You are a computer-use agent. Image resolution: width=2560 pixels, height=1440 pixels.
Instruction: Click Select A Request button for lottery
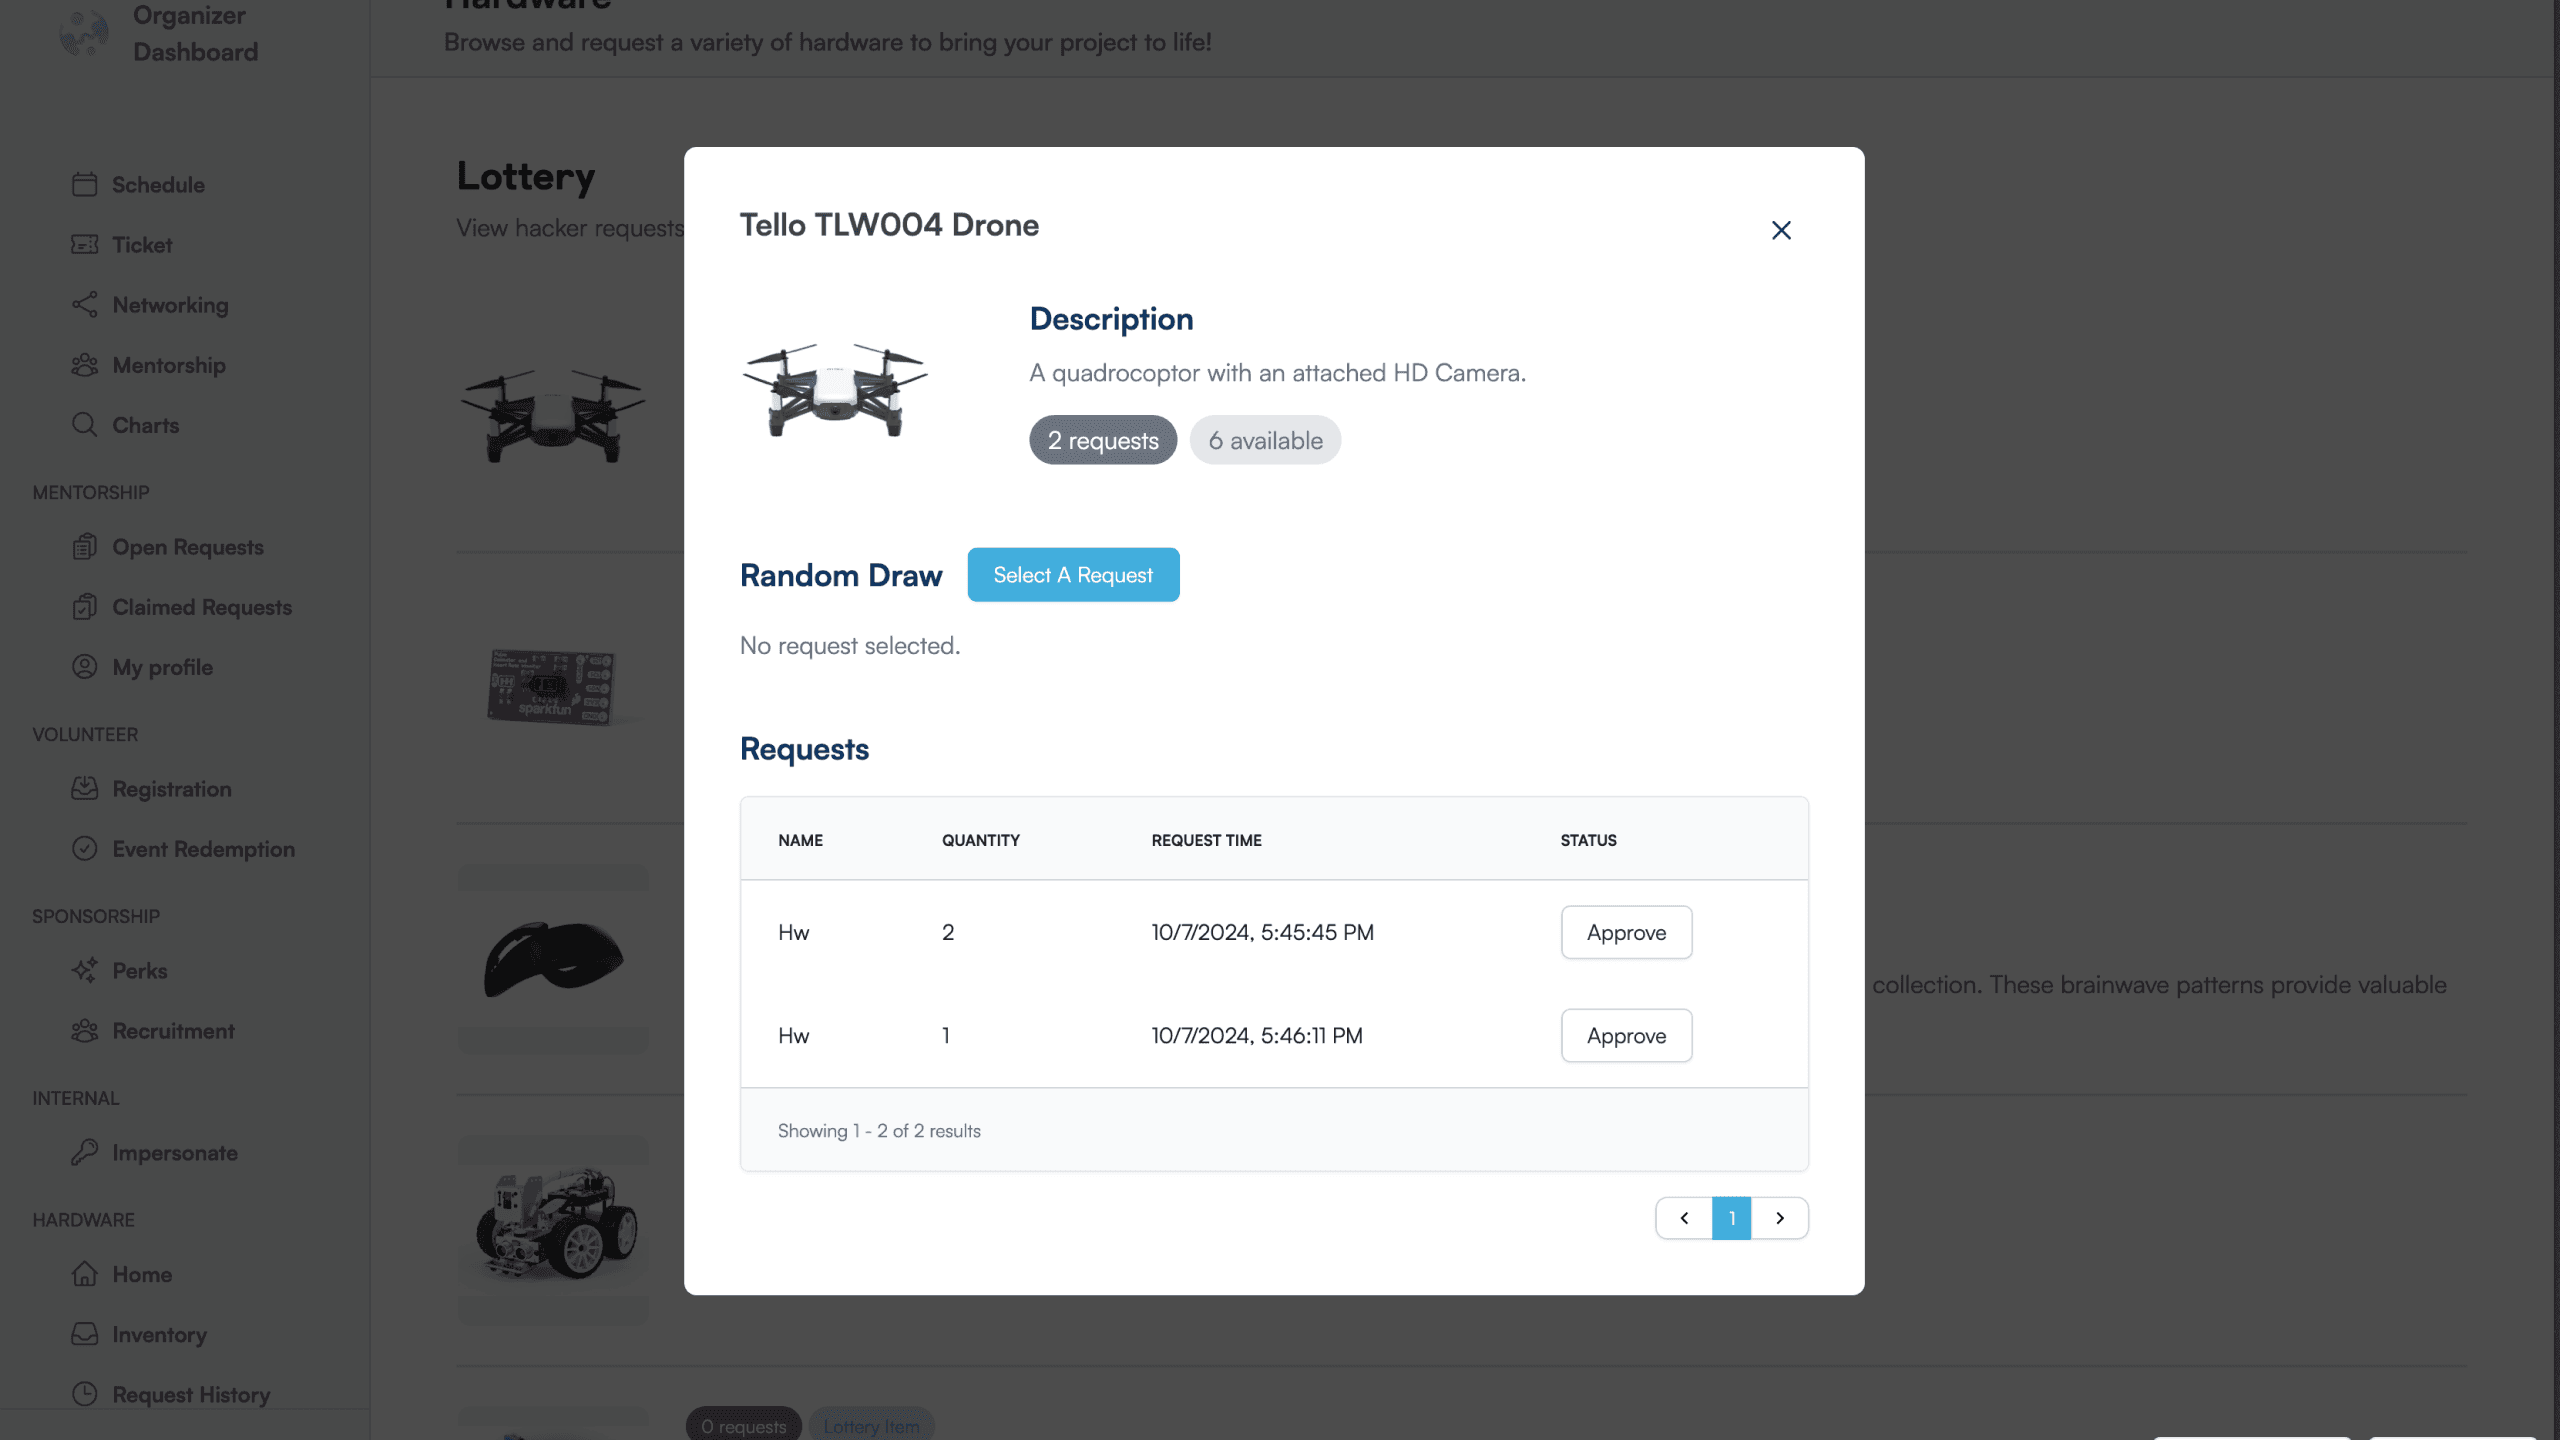coord(1073,573)
